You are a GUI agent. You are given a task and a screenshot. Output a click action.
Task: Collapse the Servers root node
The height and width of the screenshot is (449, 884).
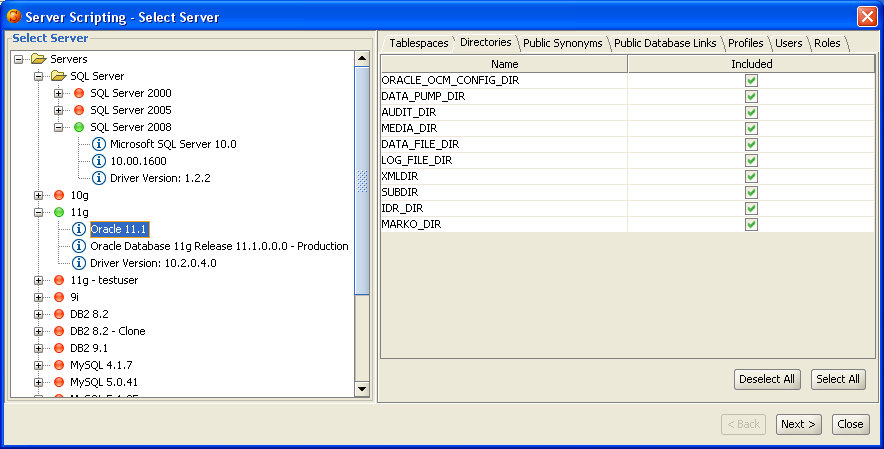point(19,59)
